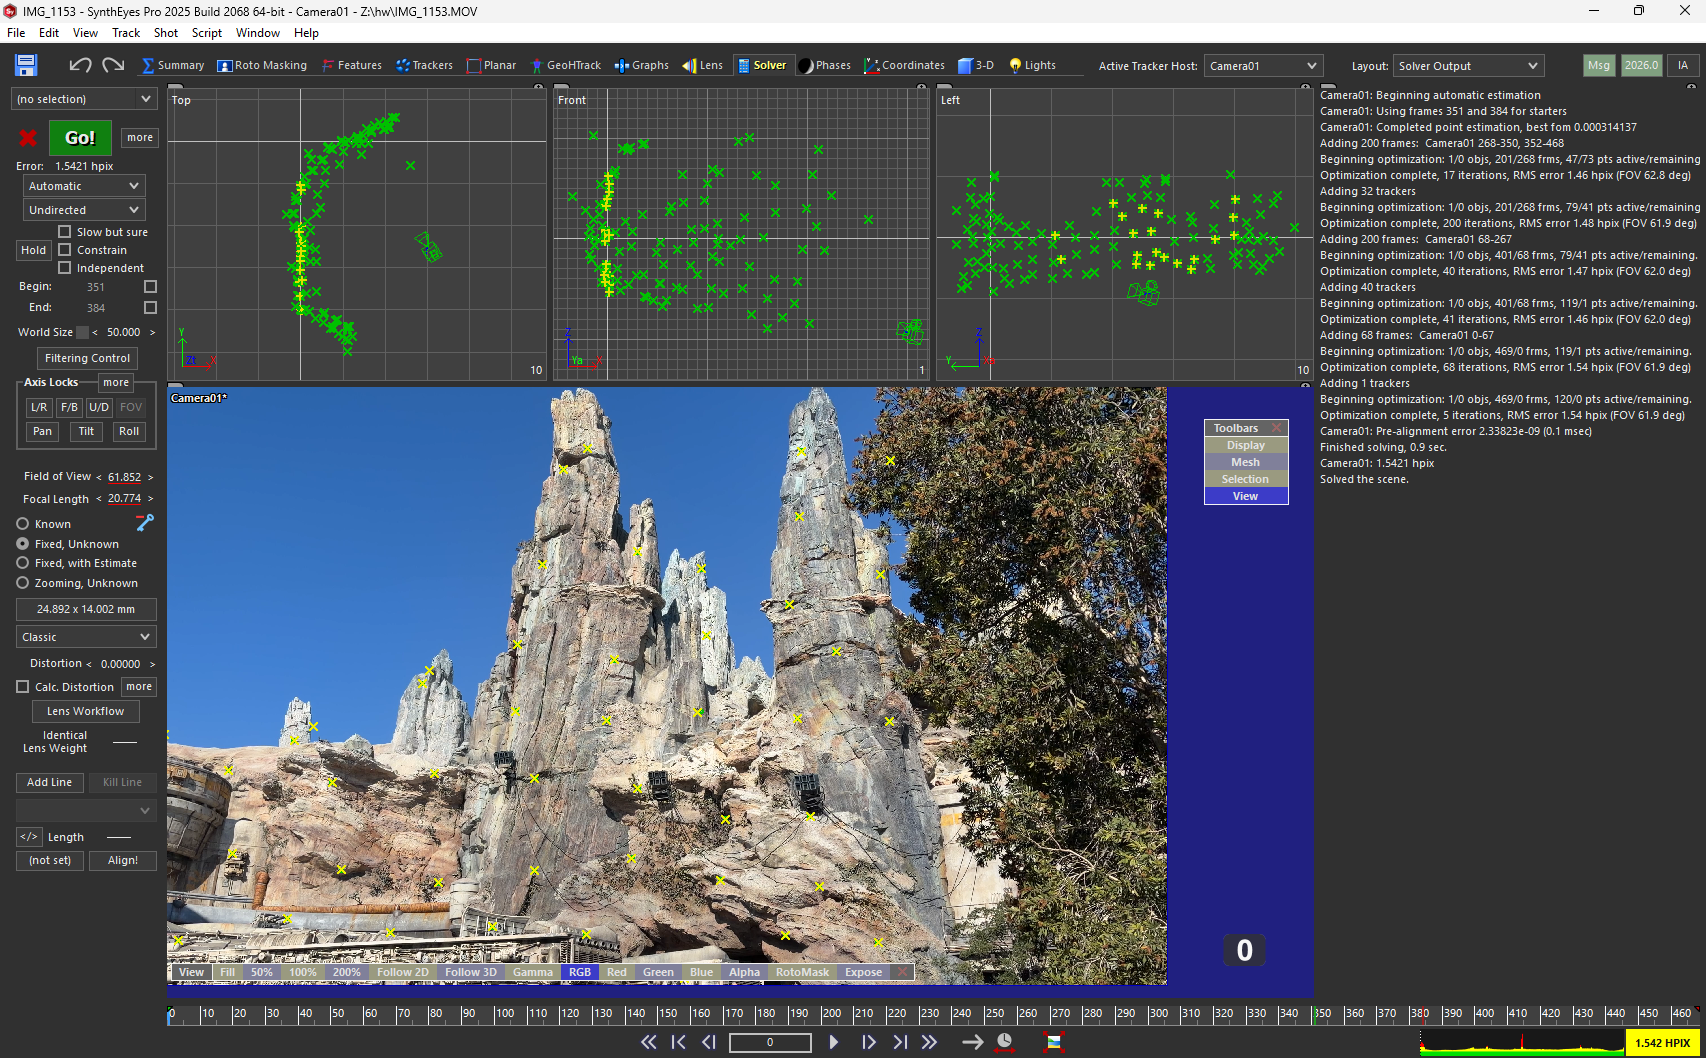Switch to the Trackers room tab

click(424, 65)
